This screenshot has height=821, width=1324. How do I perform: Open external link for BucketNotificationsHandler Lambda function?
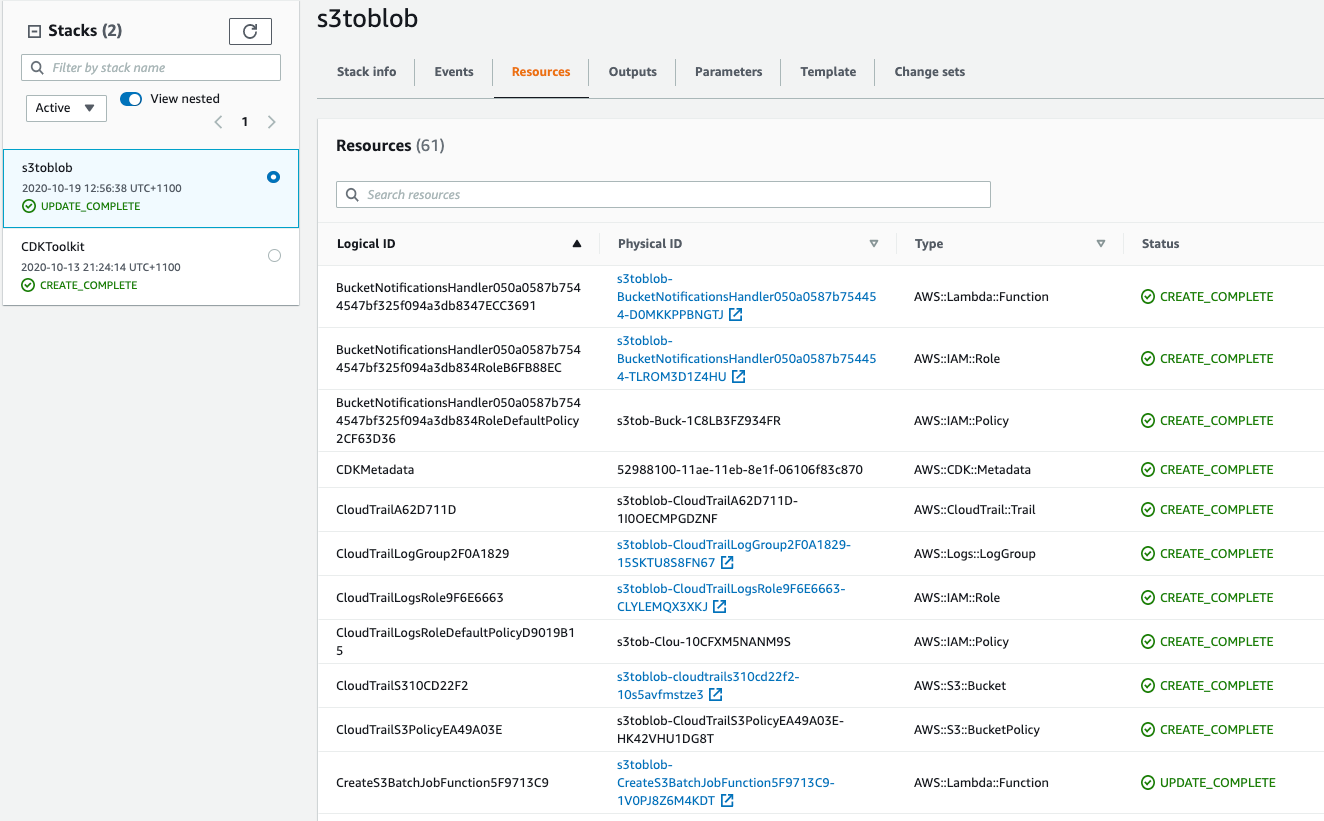736,315
